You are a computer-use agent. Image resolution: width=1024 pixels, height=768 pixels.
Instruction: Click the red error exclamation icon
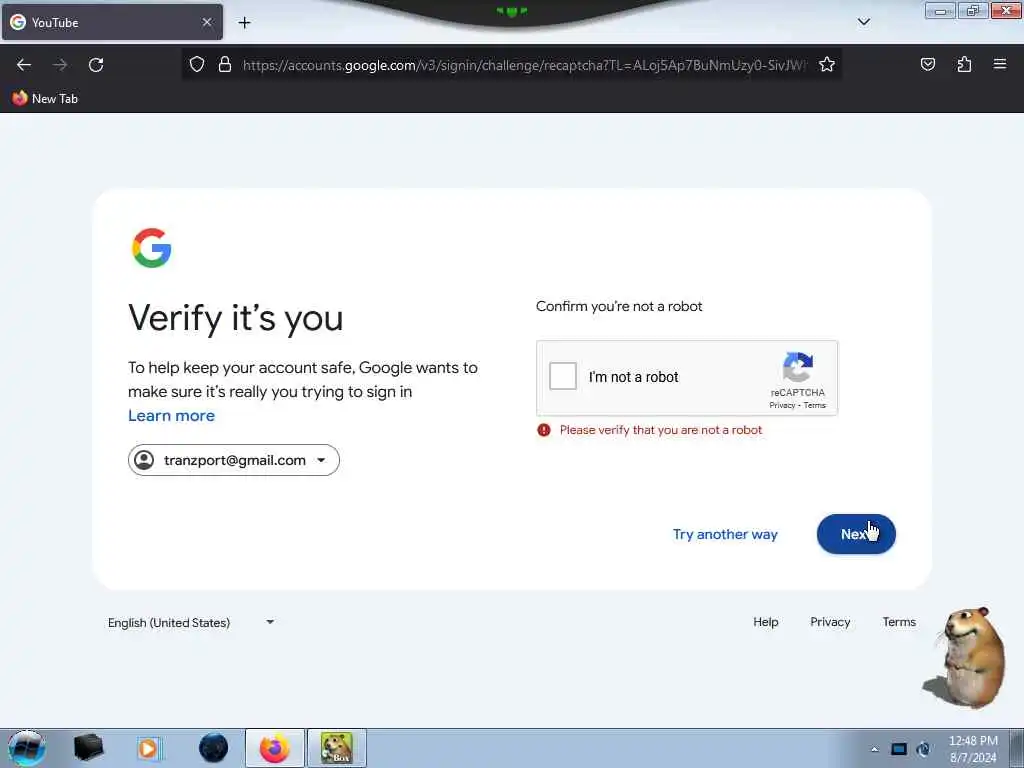click(x=543, y=430)
